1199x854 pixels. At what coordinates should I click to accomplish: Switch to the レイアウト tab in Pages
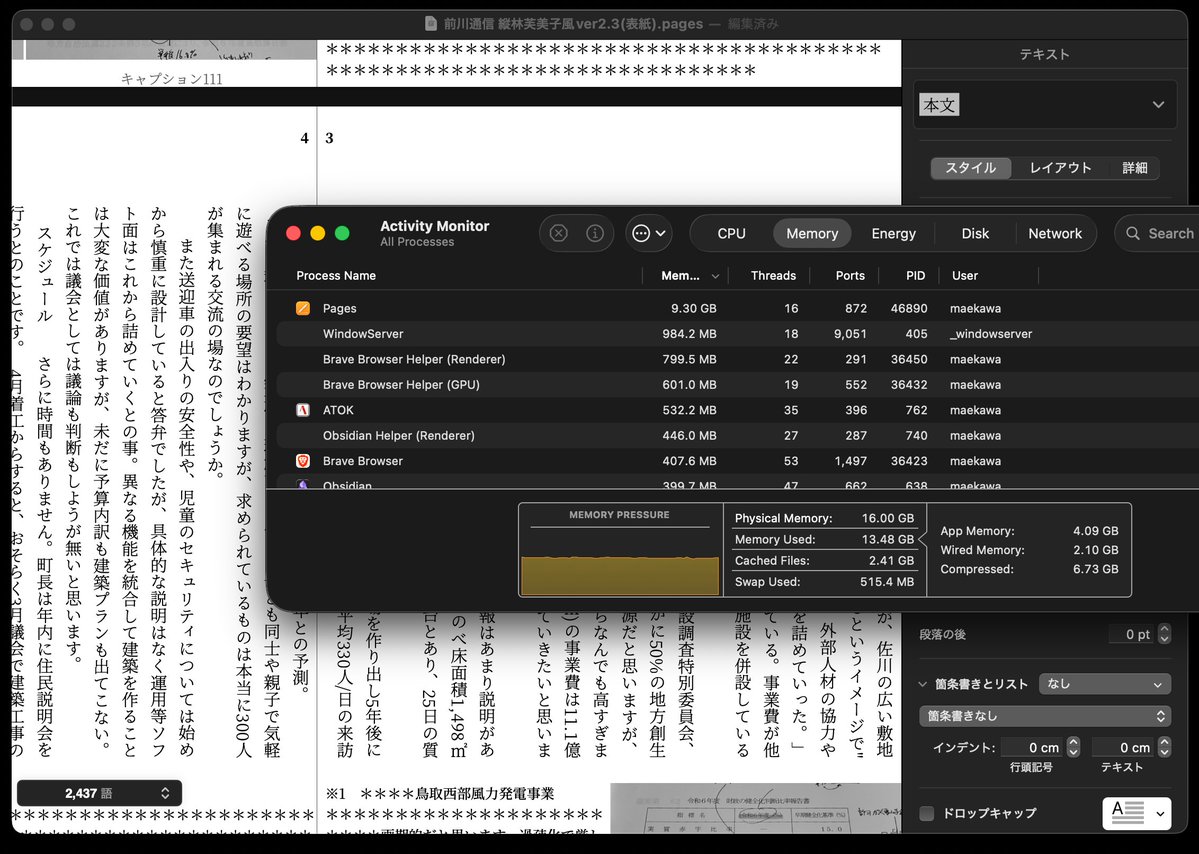(x=1060, y=168)
